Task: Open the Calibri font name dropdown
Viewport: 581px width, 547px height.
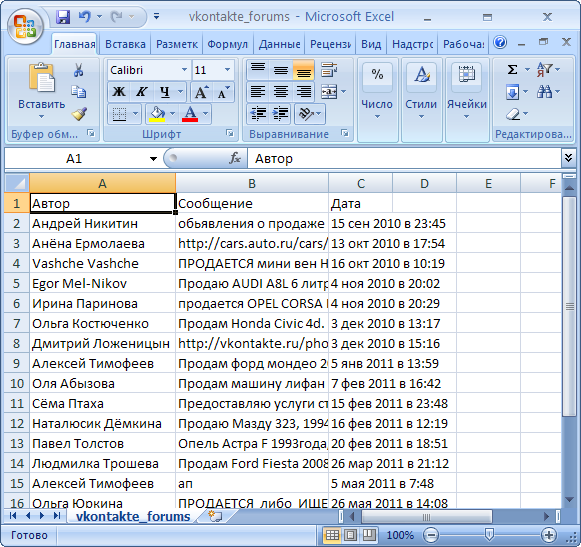Action: (185, 70)
